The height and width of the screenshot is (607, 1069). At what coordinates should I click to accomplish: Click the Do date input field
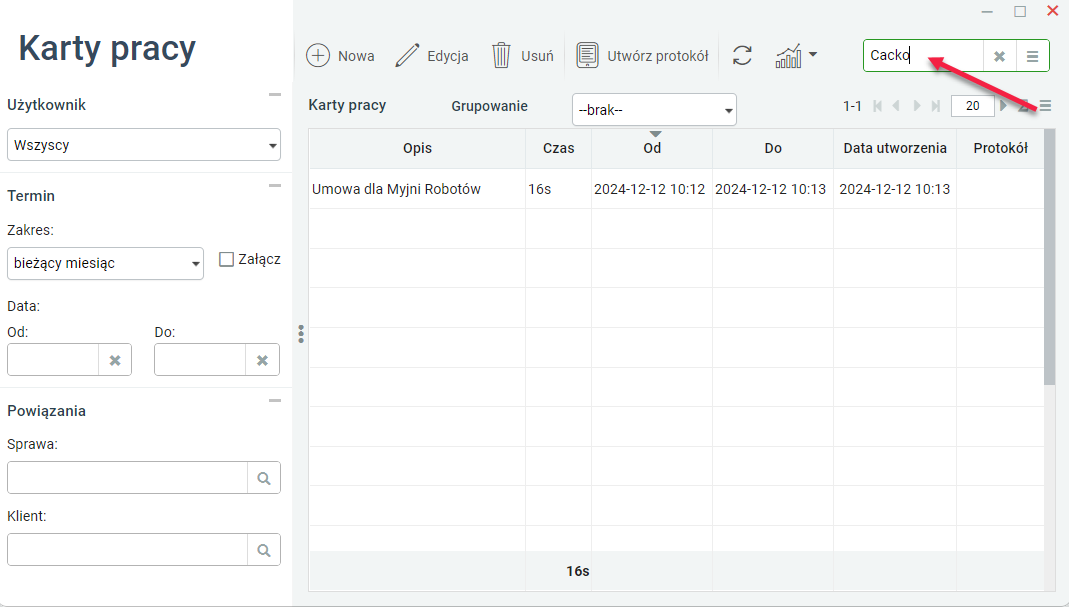[x=200, y=359]
